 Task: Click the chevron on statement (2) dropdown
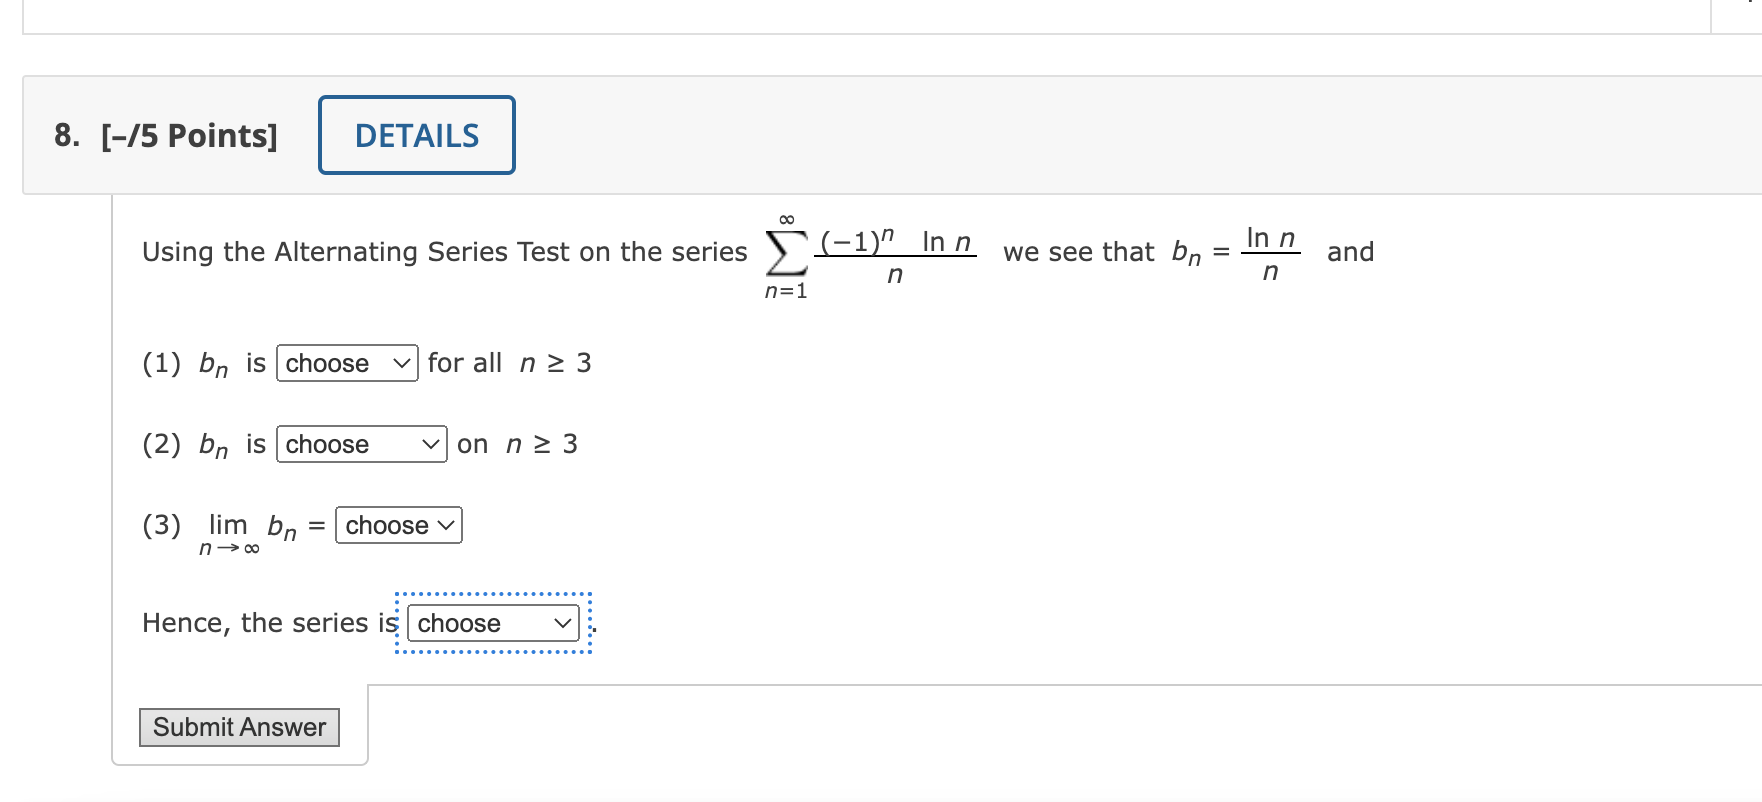[x=430, y=444]
